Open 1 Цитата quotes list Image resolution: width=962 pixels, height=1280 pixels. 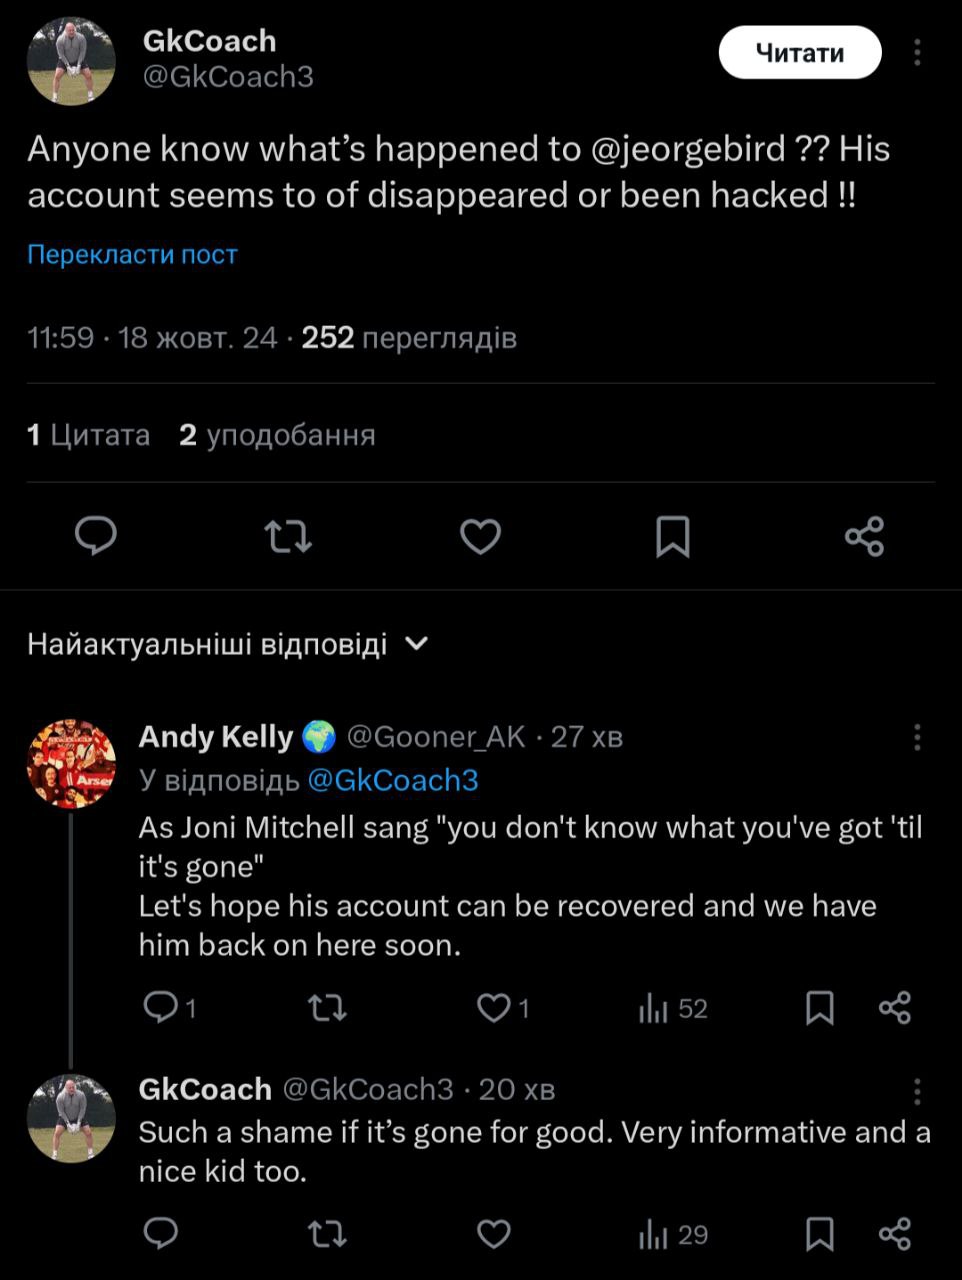pyautogui.click(x=89, y=435)
